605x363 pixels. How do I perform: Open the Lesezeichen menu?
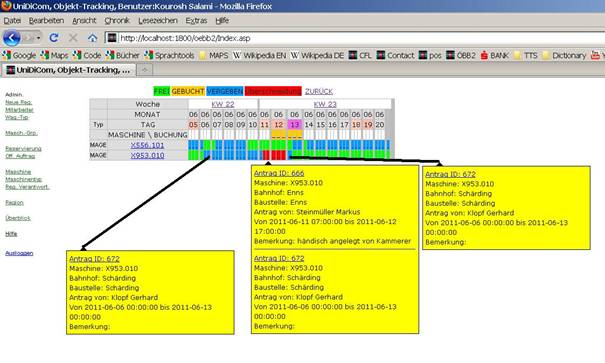(x=158, y=21)
